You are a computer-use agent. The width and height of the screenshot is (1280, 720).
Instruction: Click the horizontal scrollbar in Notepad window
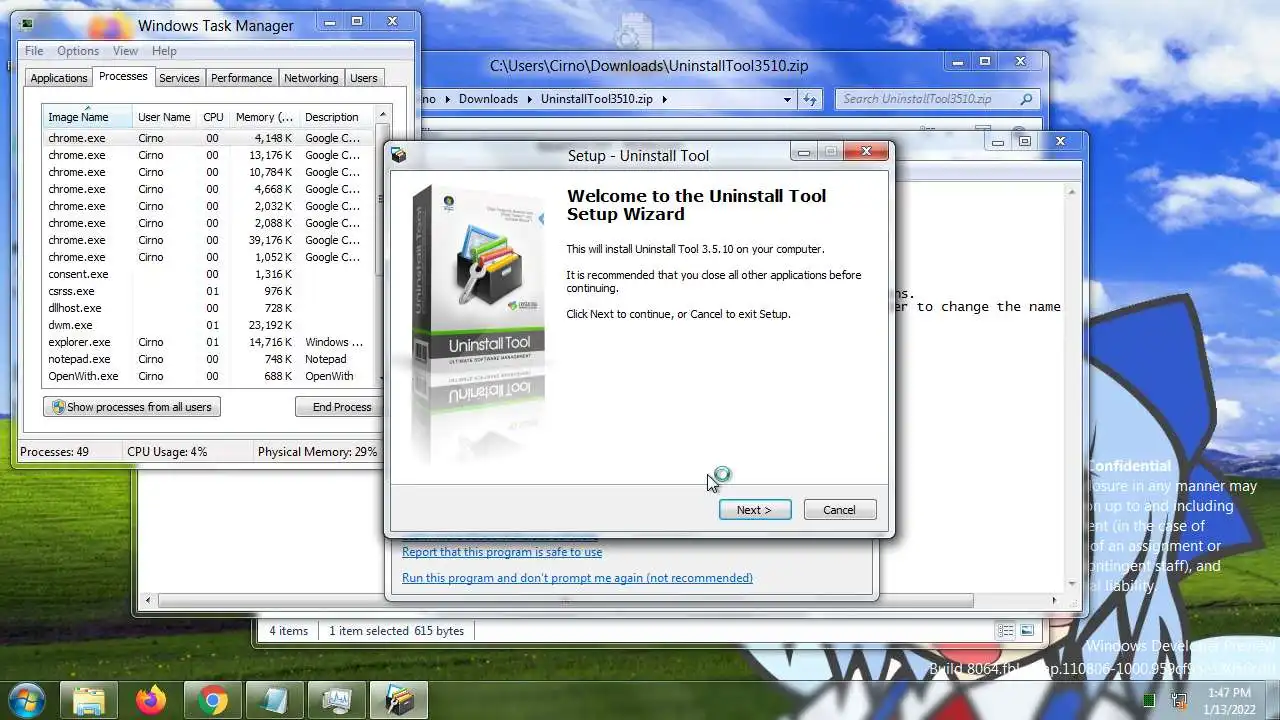pyautogui.click(x=565, y=600)
